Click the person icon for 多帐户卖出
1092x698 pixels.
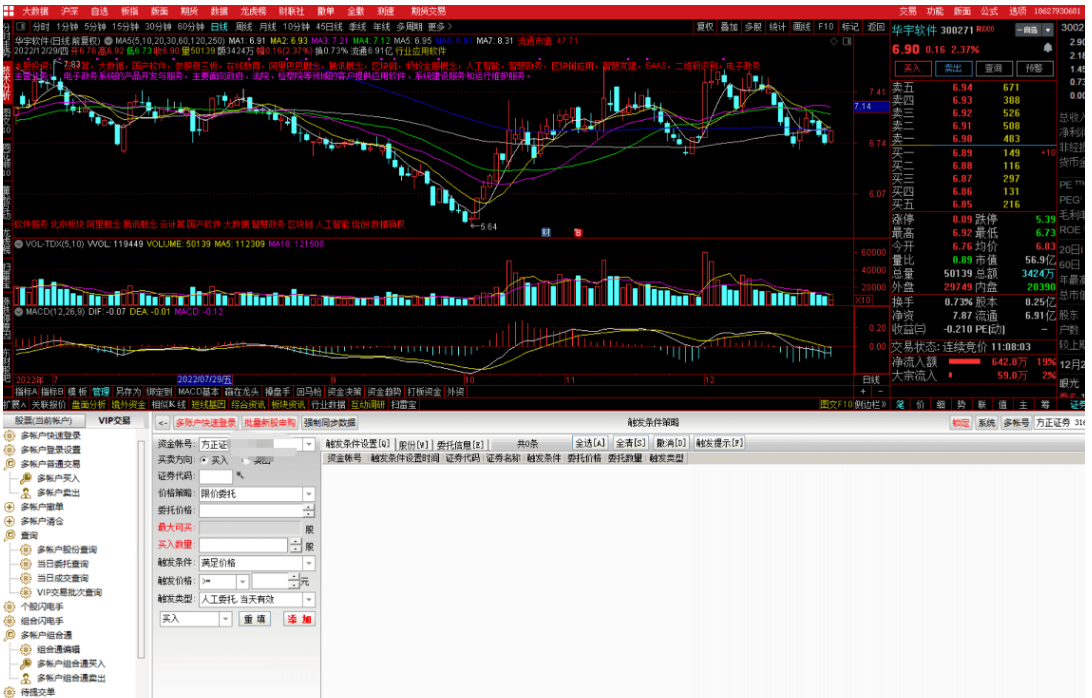(26, 493)
